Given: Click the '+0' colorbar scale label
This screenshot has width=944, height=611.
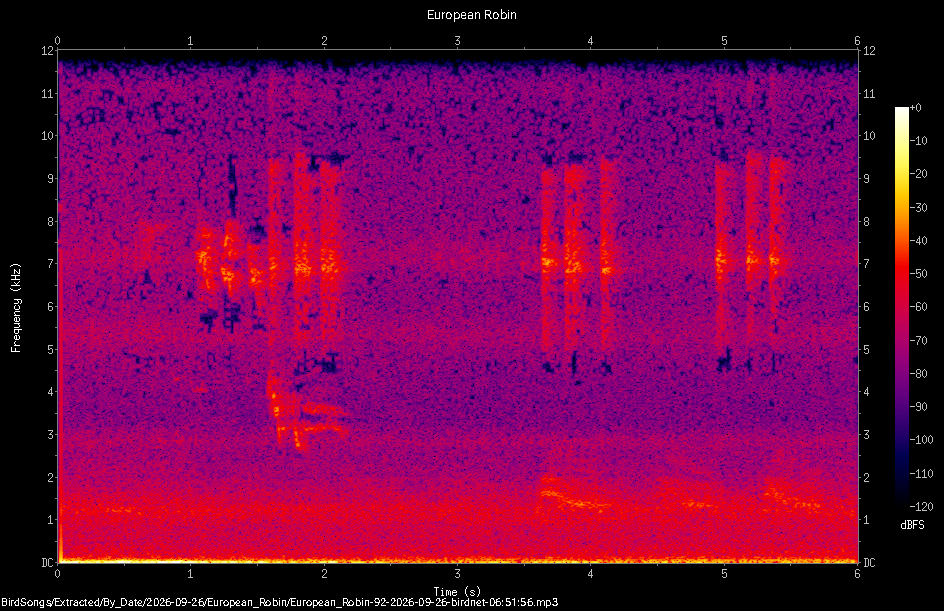Looking at the screenshot, I should (915, 108).
